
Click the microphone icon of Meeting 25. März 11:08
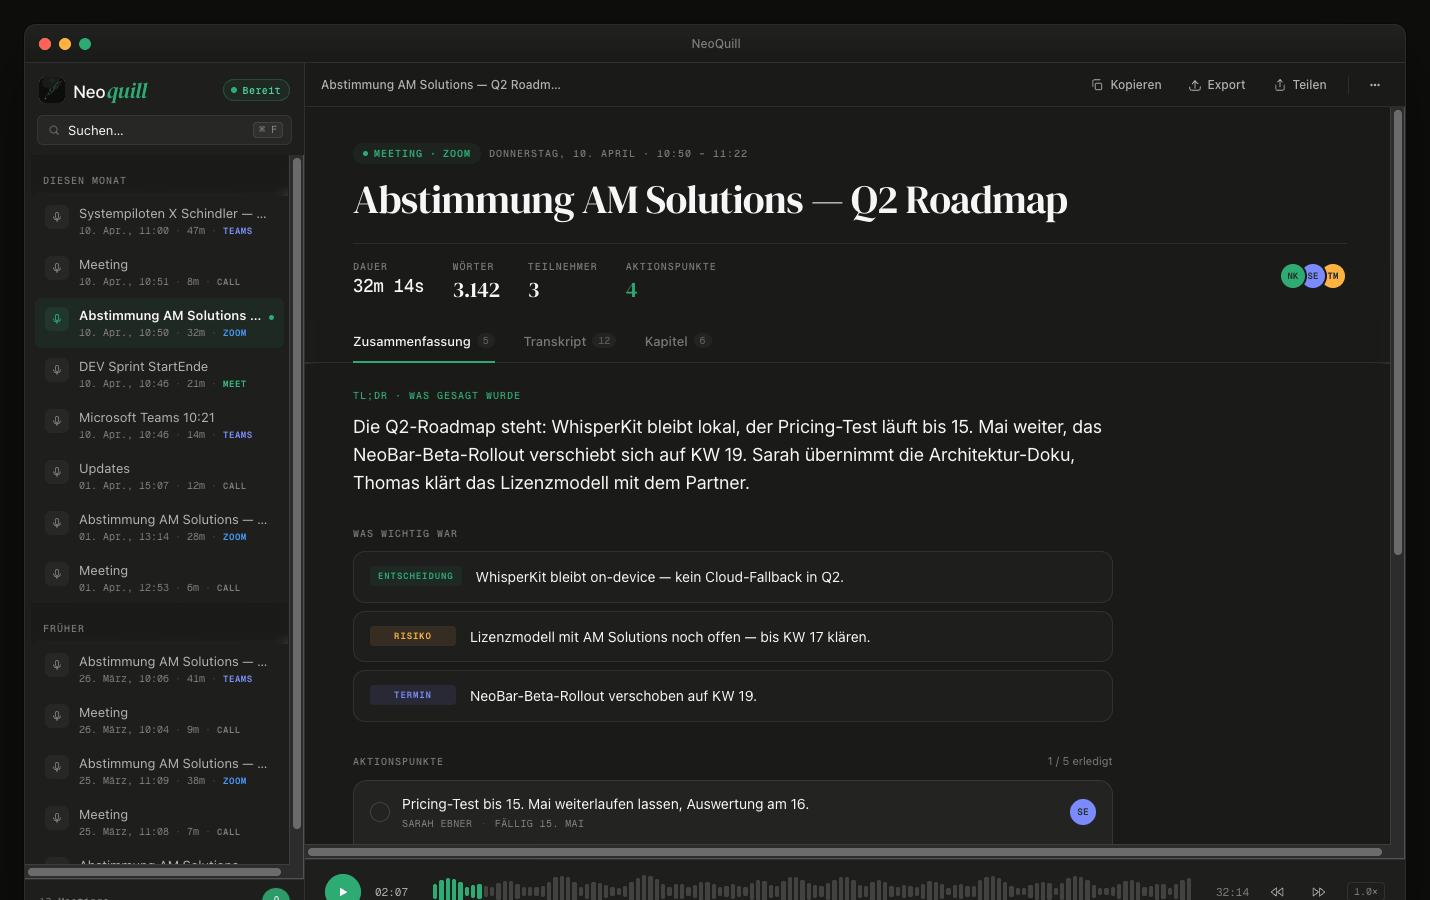(57, 817)
